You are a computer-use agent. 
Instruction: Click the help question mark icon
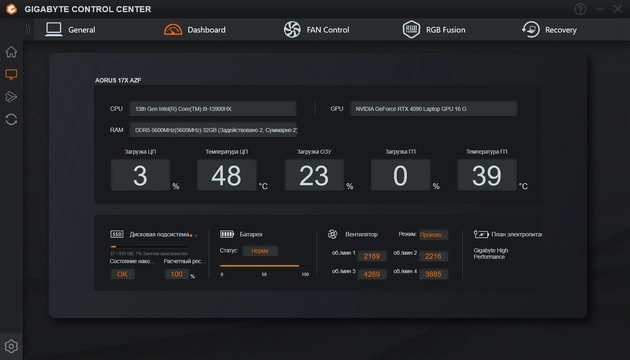[x=580, y=9]
